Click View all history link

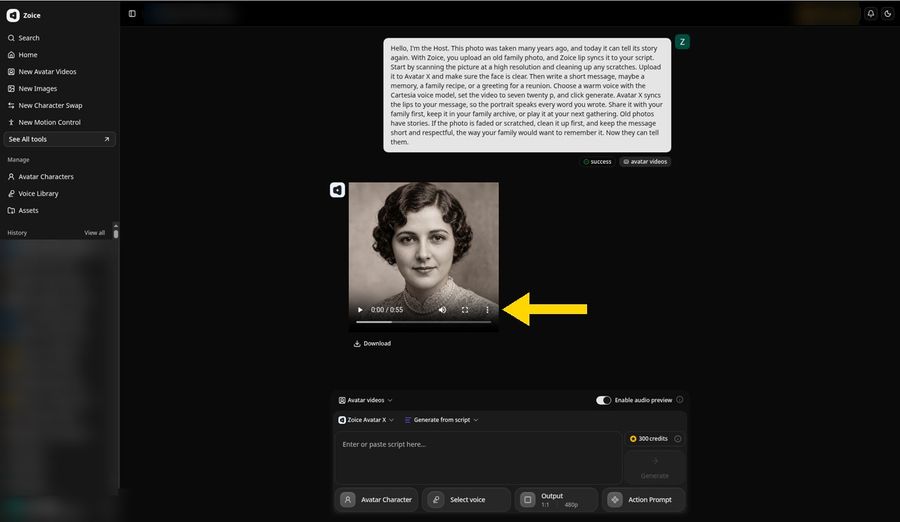click(x=94, y=233)
